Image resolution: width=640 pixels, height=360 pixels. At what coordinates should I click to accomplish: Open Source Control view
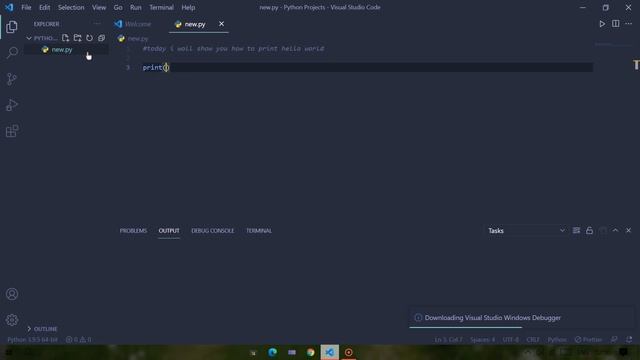[12, 79]
